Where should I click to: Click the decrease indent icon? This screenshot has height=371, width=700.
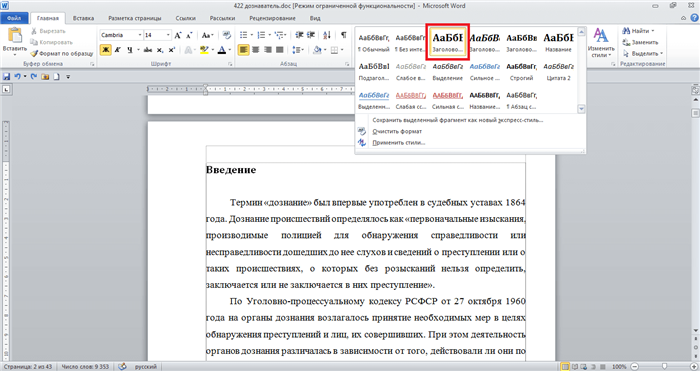click(x=299, y=35)
